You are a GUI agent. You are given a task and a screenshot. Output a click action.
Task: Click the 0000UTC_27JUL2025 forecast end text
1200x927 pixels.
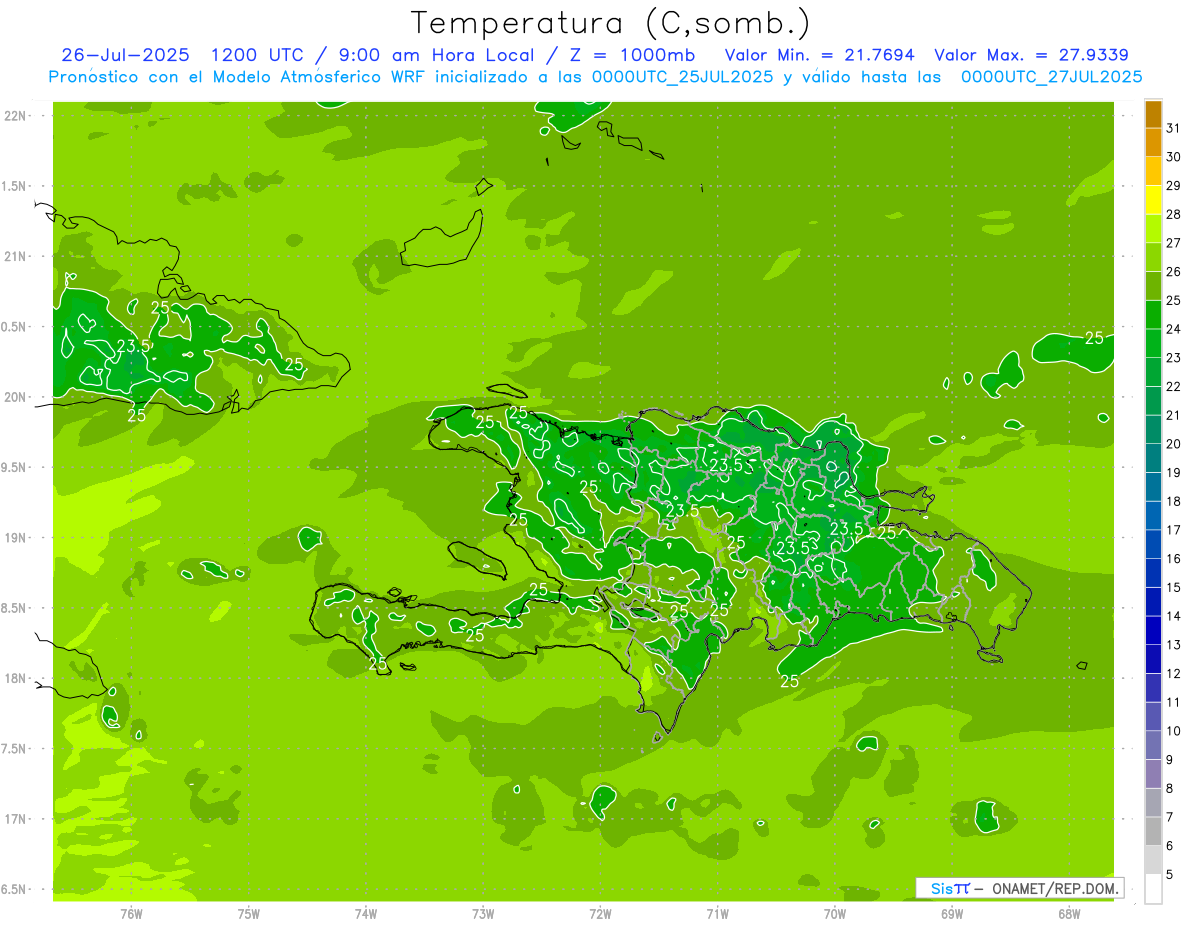coord(1051,77)
